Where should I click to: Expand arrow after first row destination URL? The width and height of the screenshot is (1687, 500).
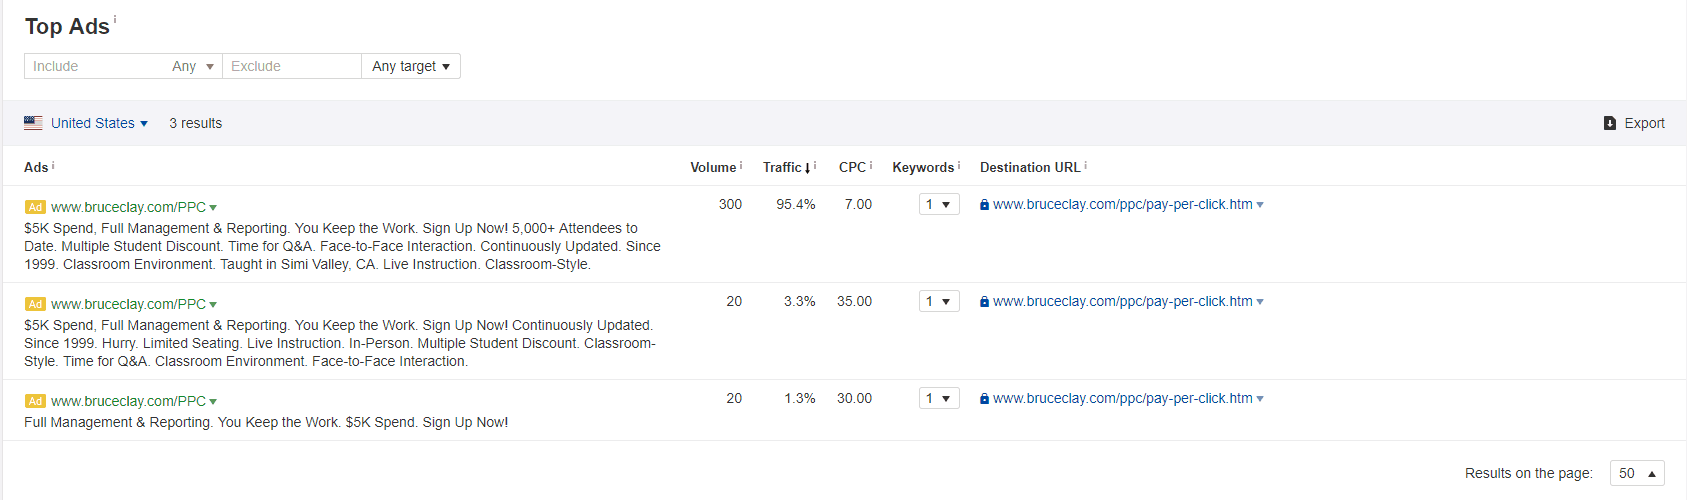pyautogui.click(x=1260, y=205)
